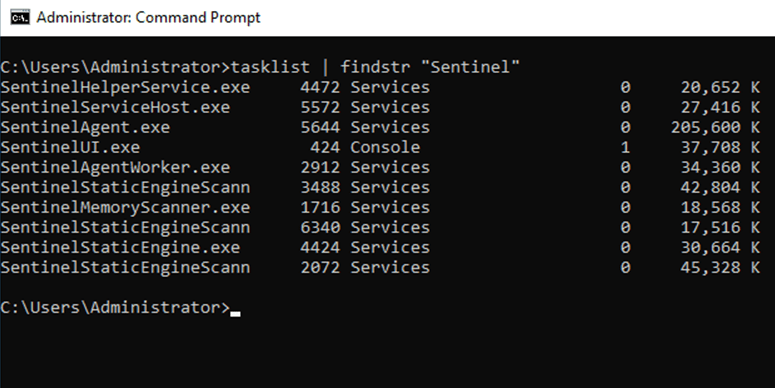
Task: Select the SentinelAgentWorker.exe row
Action: [x=380, y=168]
